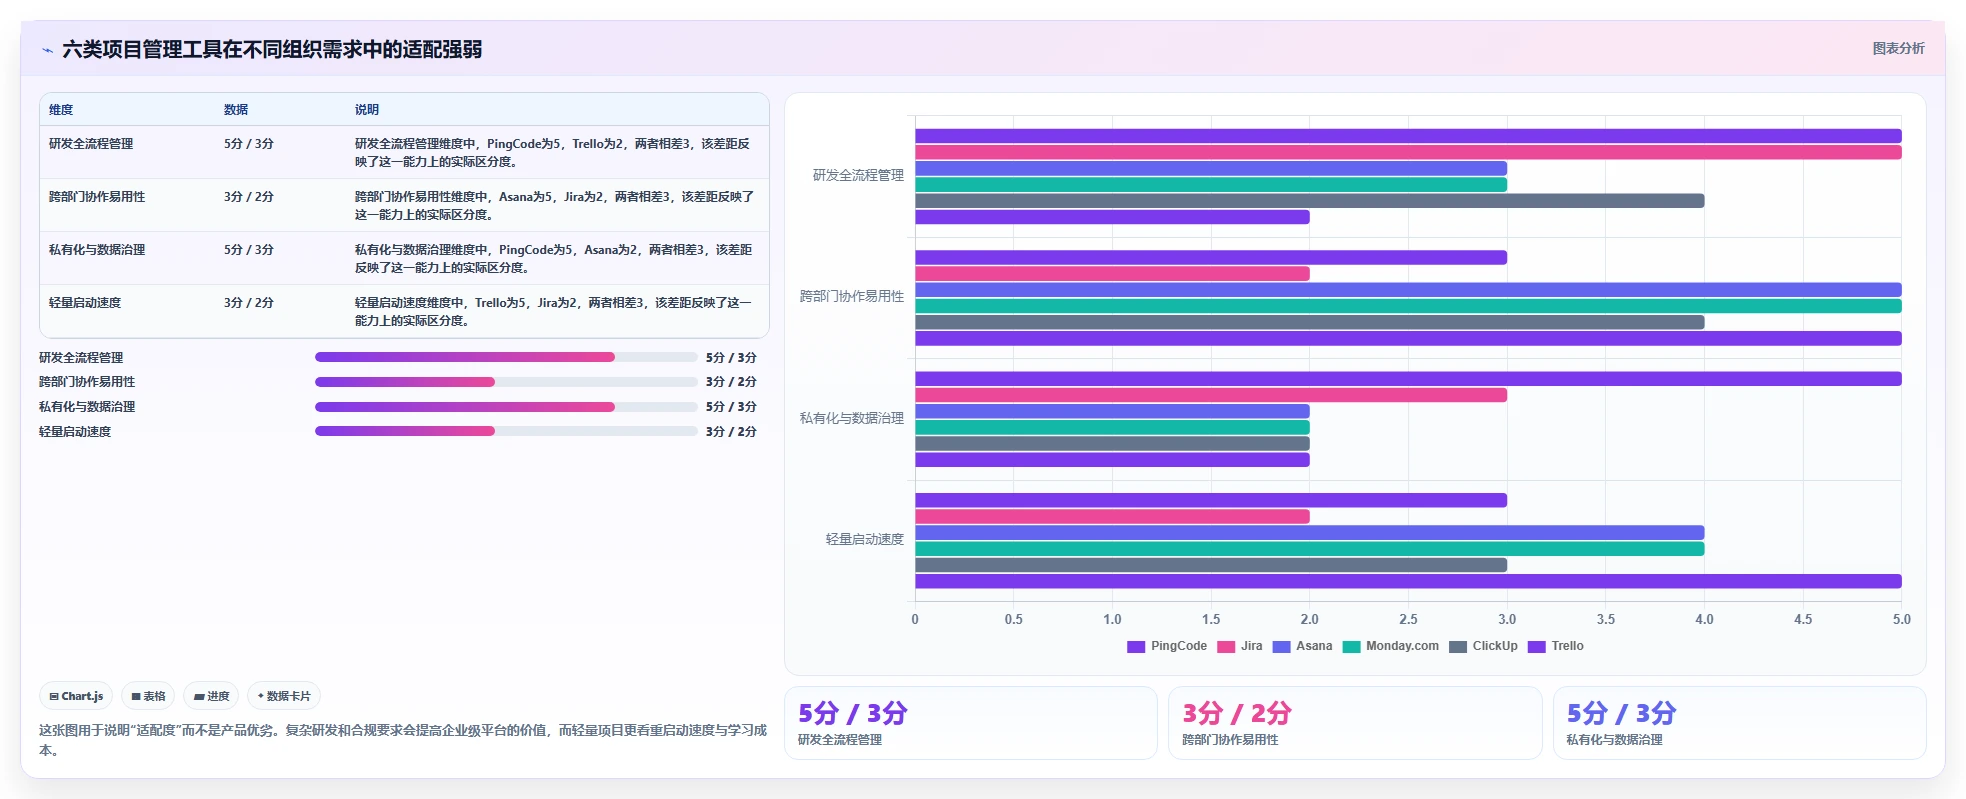Click the 4.0 tick on the x-axis
1966x799 pixels.
[x=1704, y=620]
